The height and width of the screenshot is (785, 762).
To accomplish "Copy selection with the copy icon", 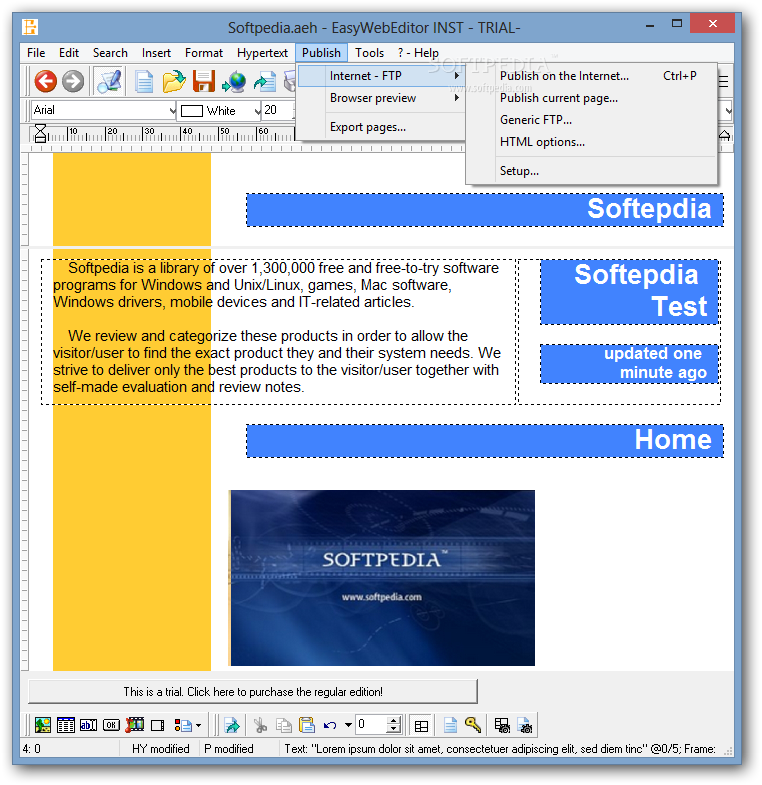I will 284,725.
